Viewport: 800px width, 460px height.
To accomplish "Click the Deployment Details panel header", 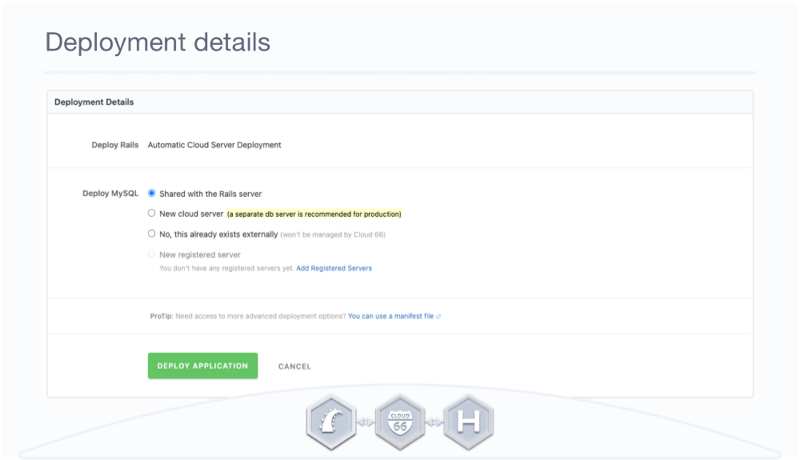I will pyautogui.click(x=400, y=102).
